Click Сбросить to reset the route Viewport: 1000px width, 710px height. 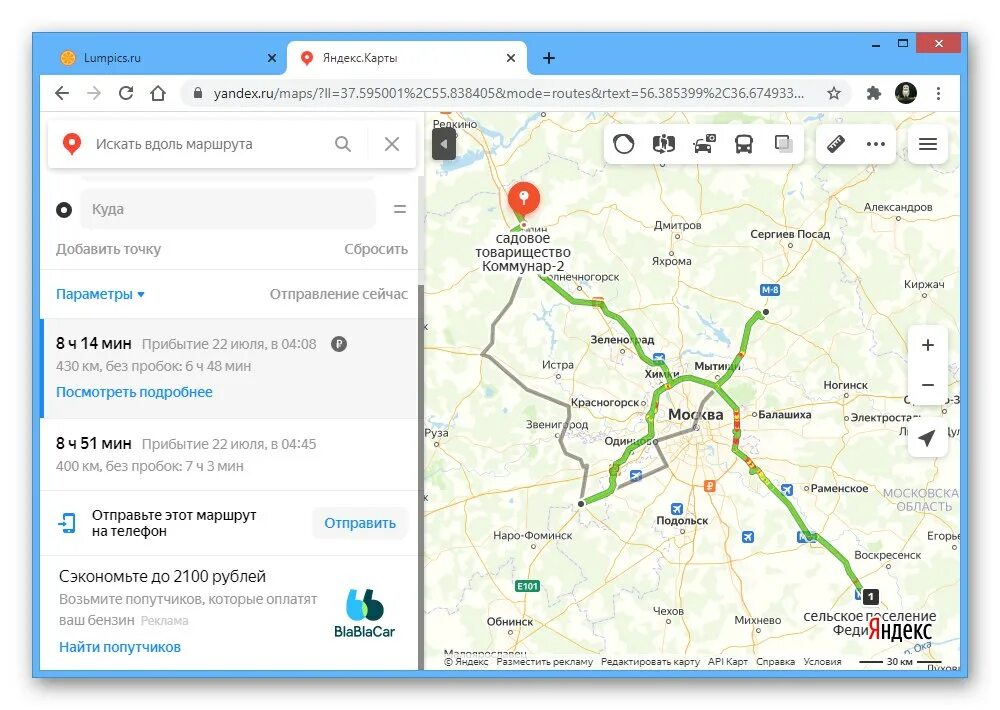[x=376, y=249]
